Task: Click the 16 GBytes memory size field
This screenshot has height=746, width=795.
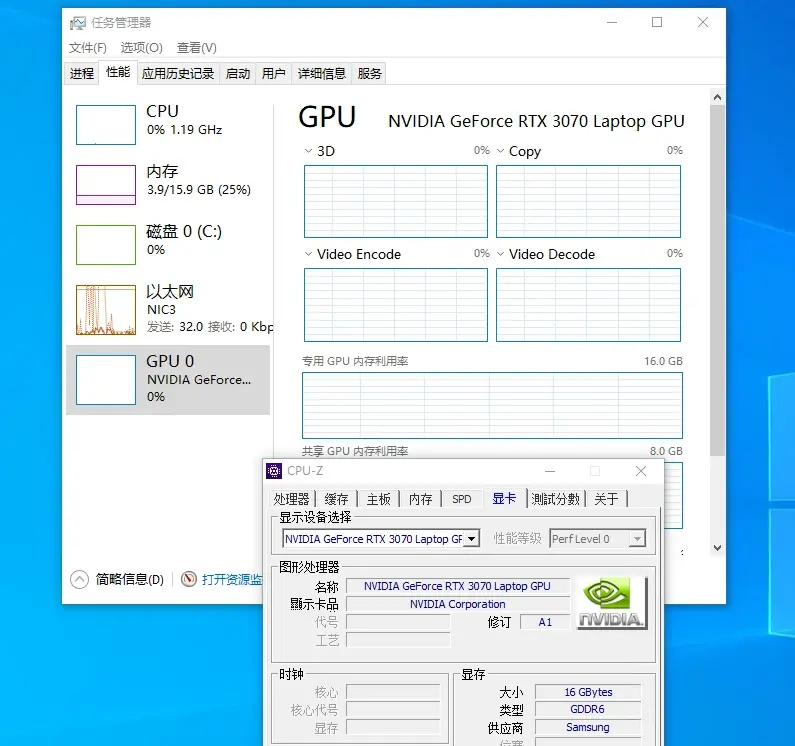Action: point(588,692)
